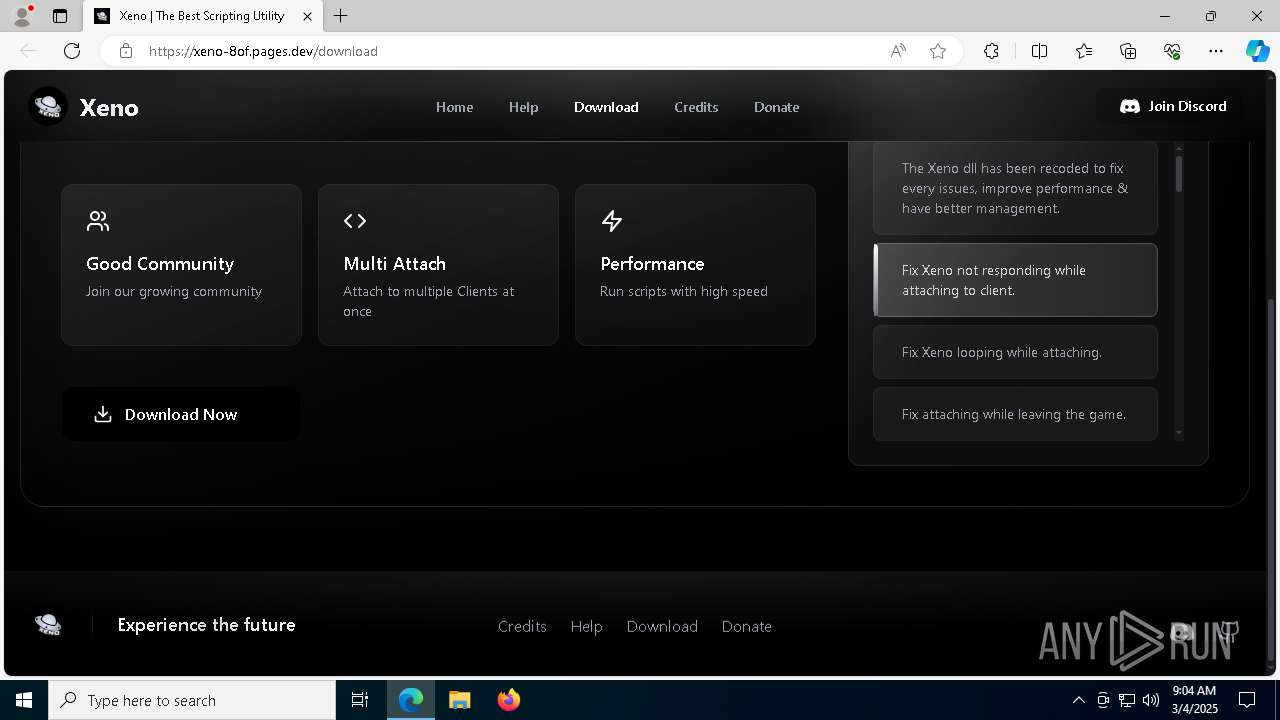Show hidden tray icons chevron
The height and width of the screenshot is (720, 1280).
point(1078,700)
